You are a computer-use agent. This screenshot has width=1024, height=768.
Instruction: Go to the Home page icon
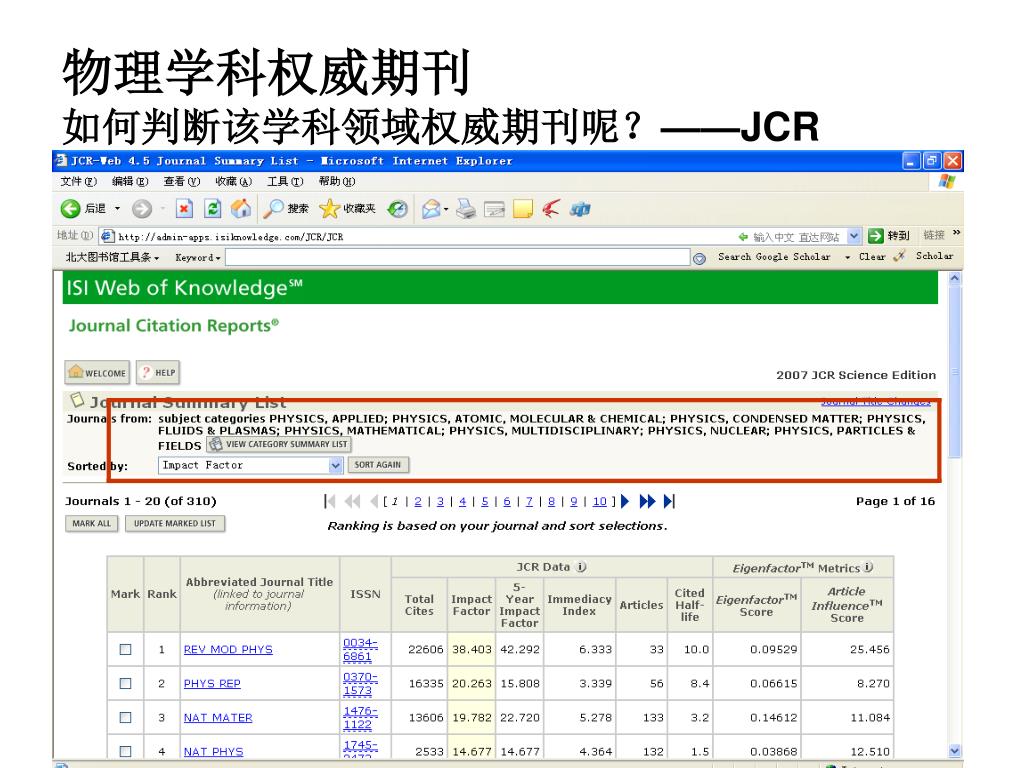point(241,208)
